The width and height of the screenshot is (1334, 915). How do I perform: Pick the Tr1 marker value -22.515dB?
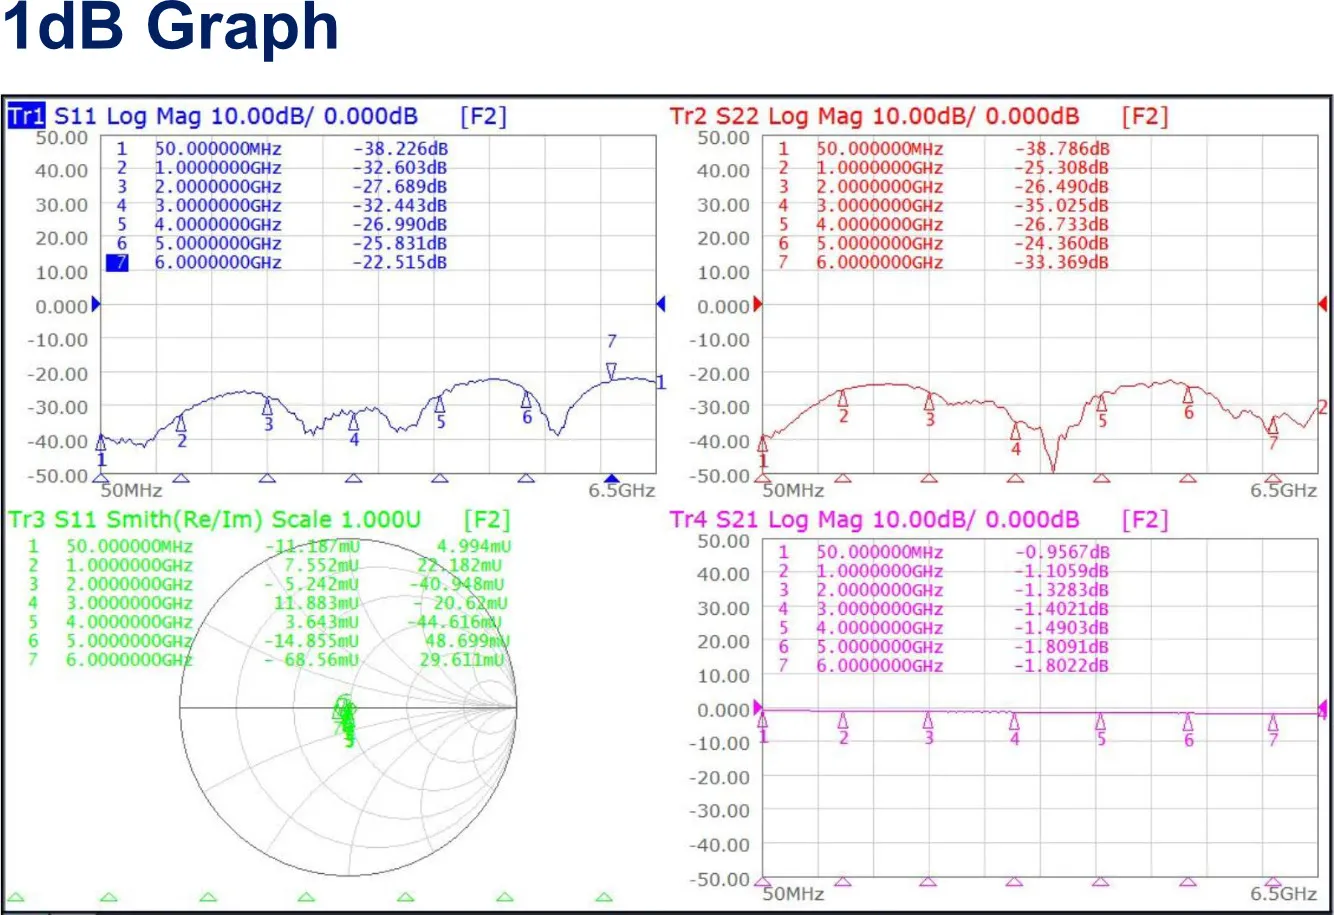399,263
